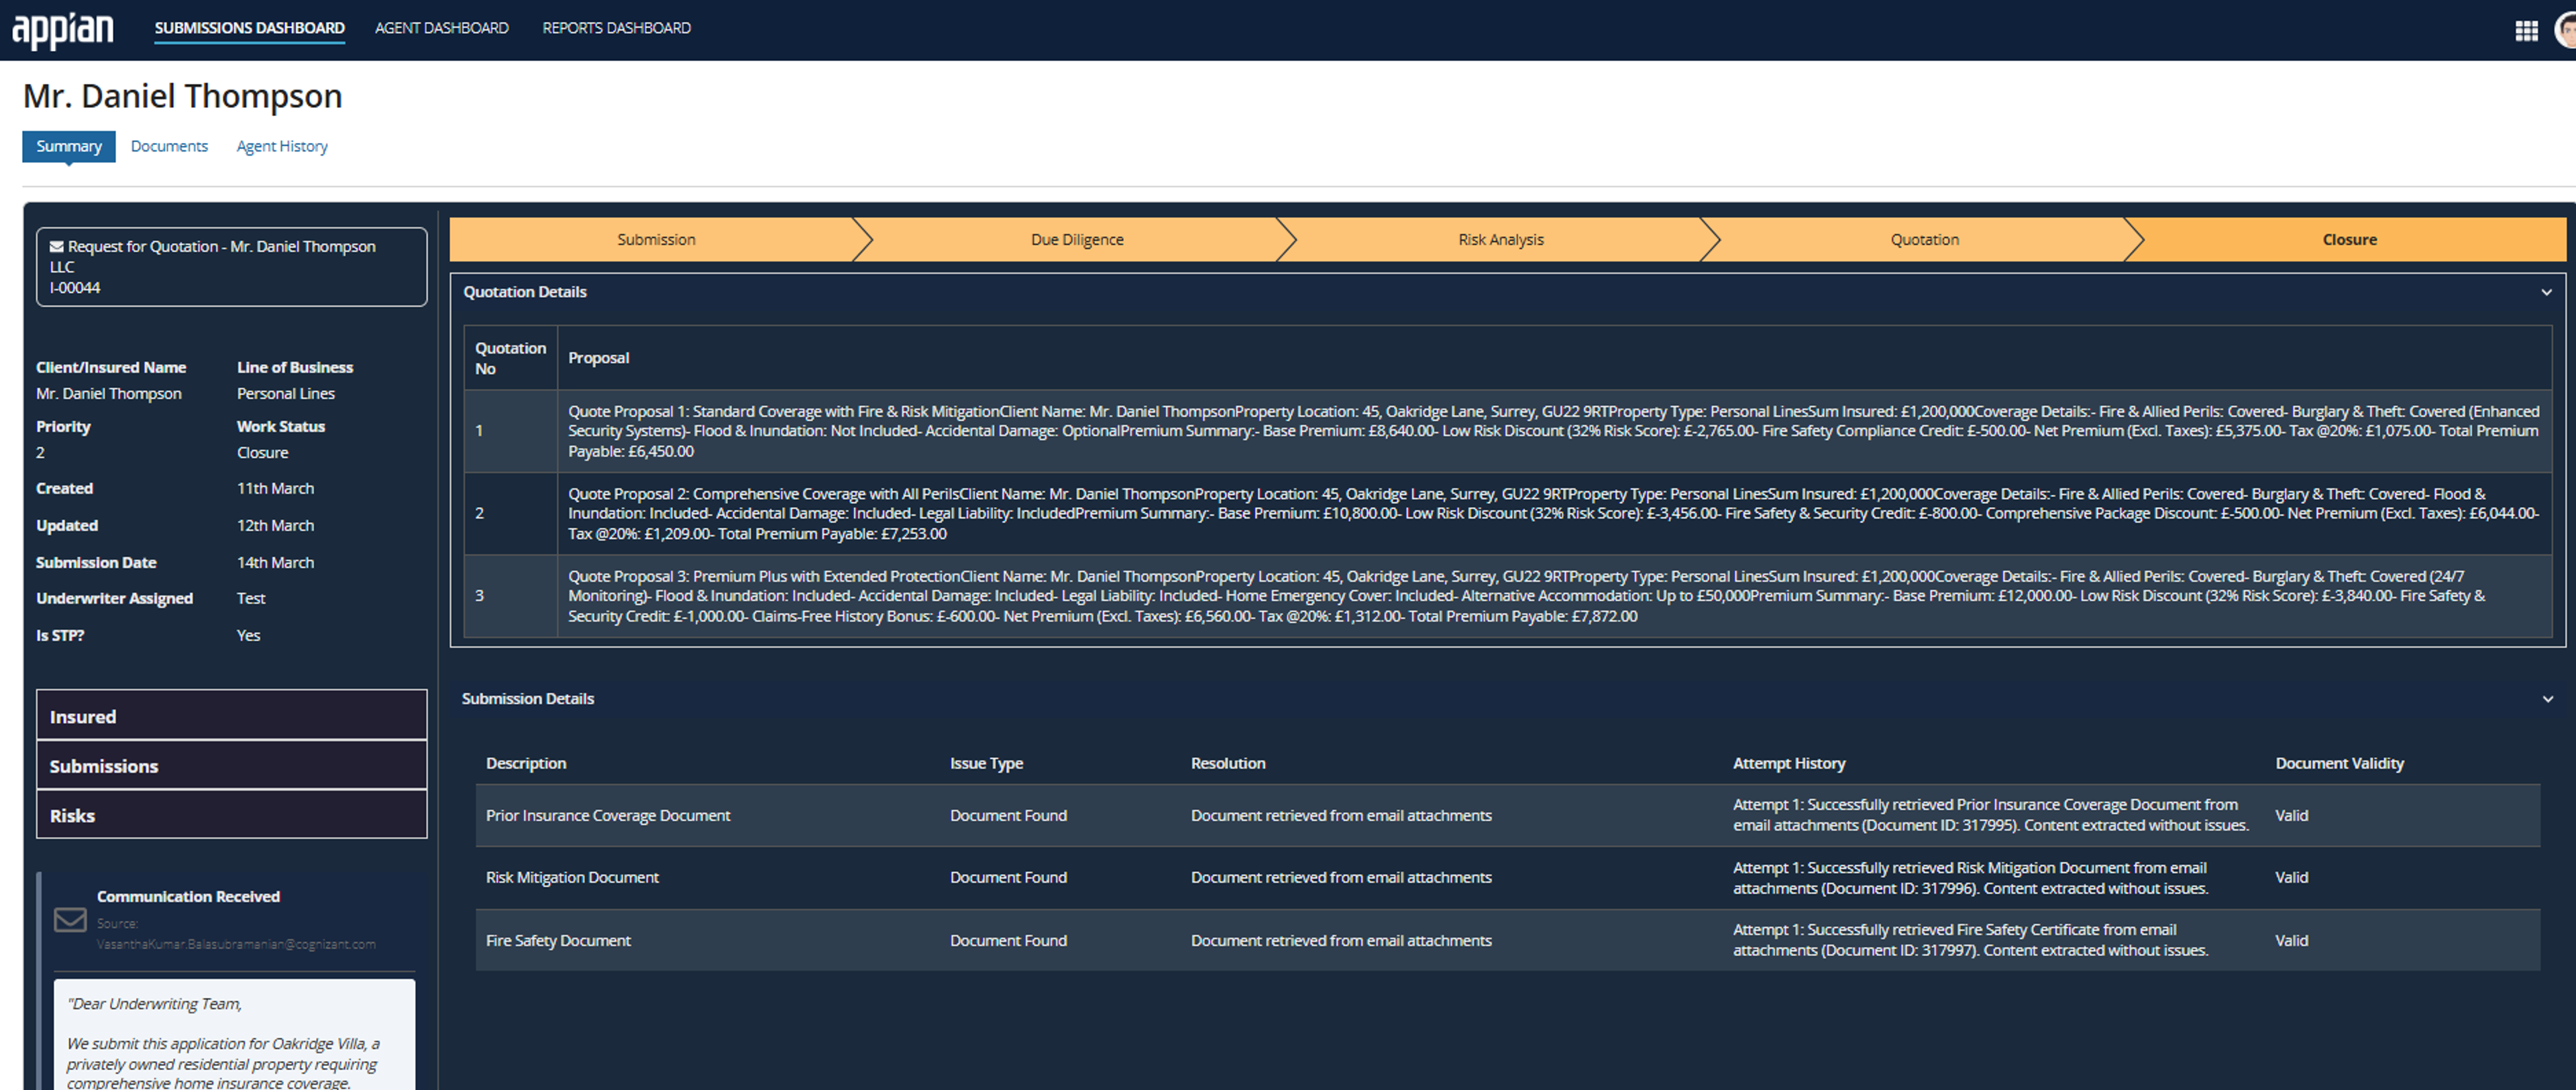Expand the Submissions section

pos(232,766)
